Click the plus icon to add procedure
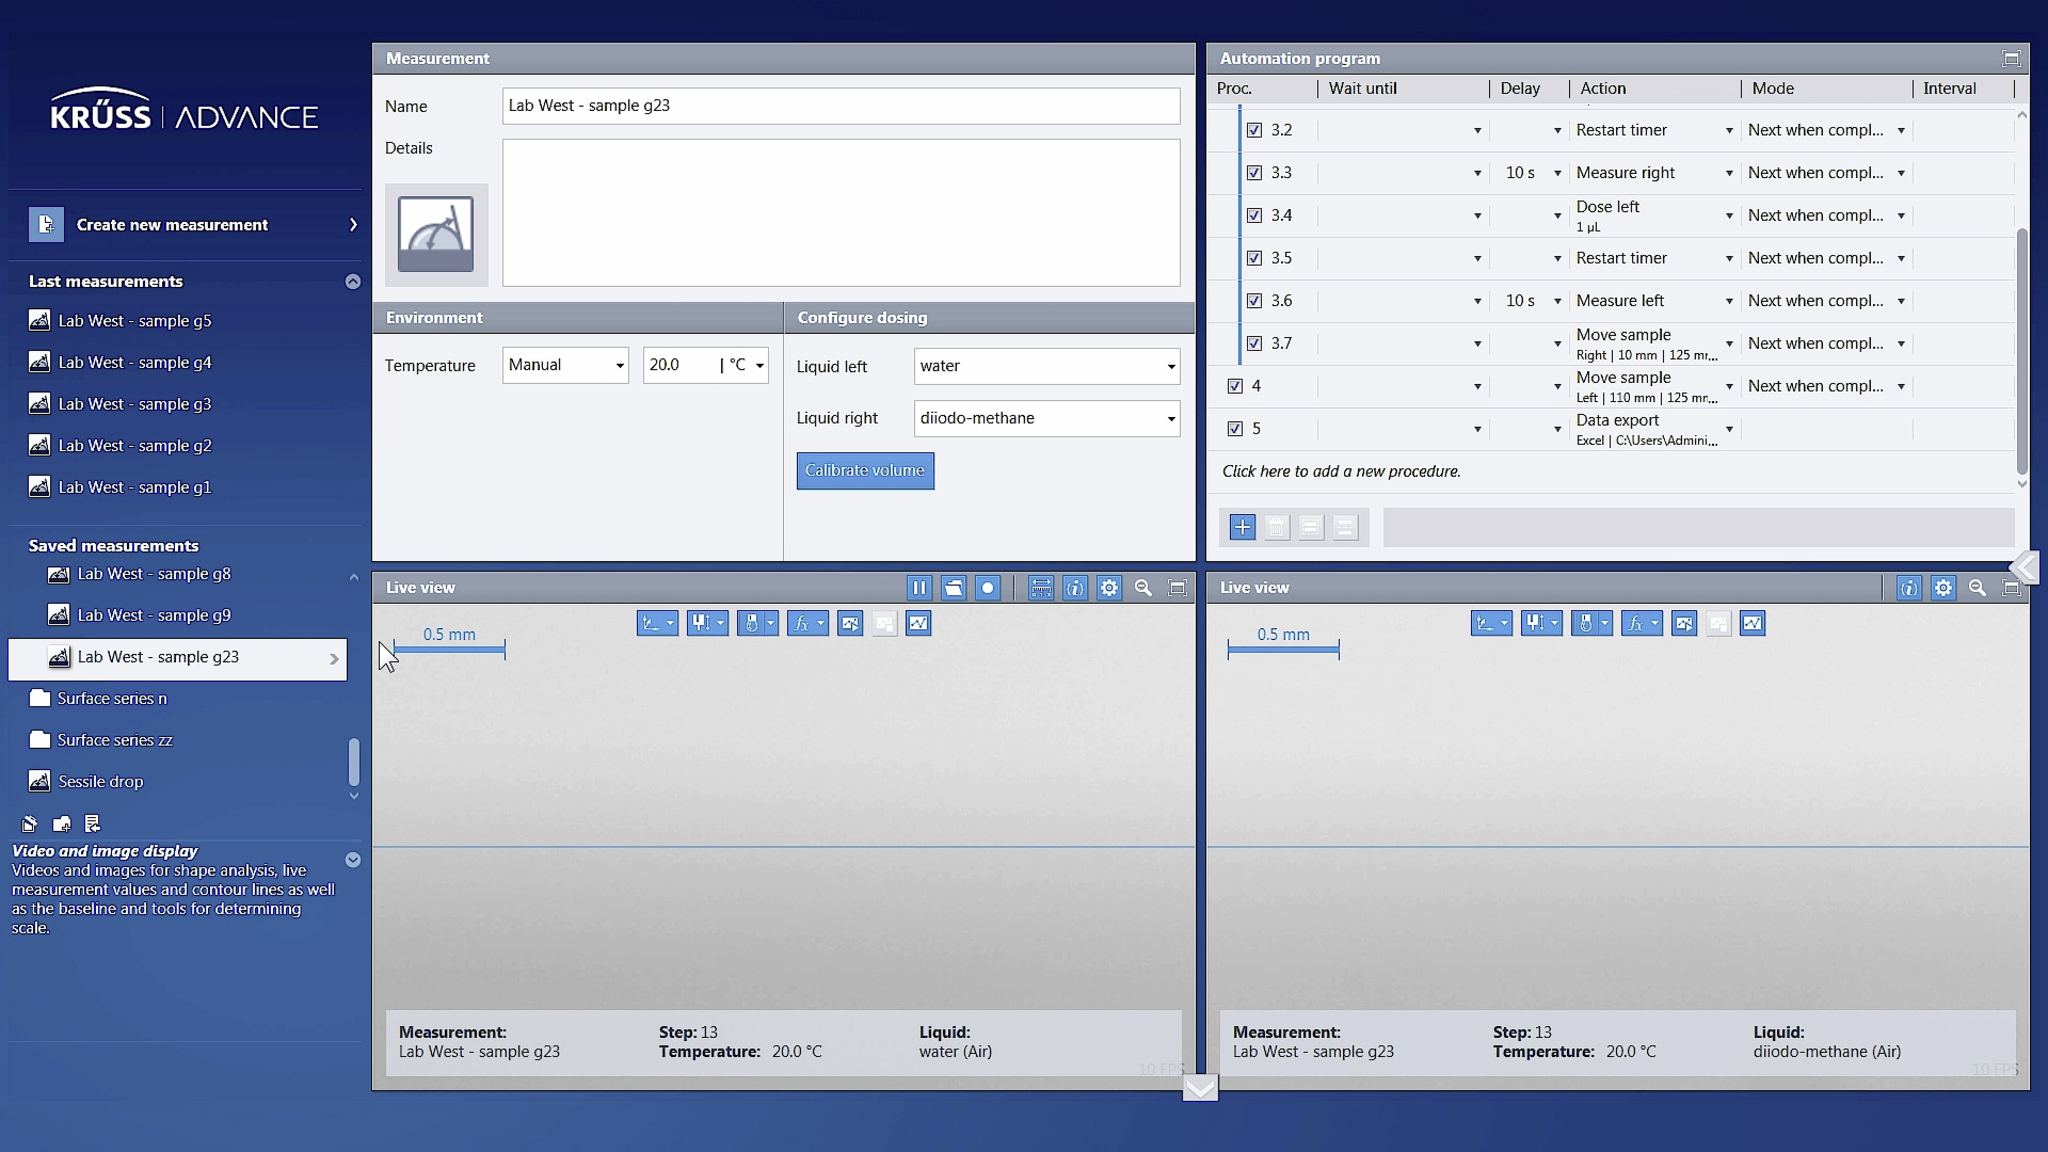This screenshot has height=1152, width=2048. point(1242,527)
